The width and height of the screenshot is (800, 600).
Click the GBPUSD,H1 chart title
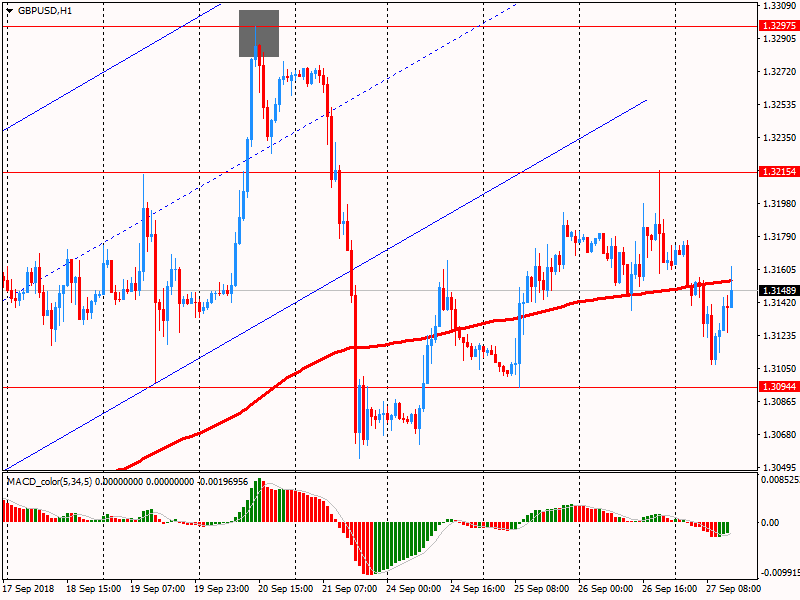tap(45, 10)
